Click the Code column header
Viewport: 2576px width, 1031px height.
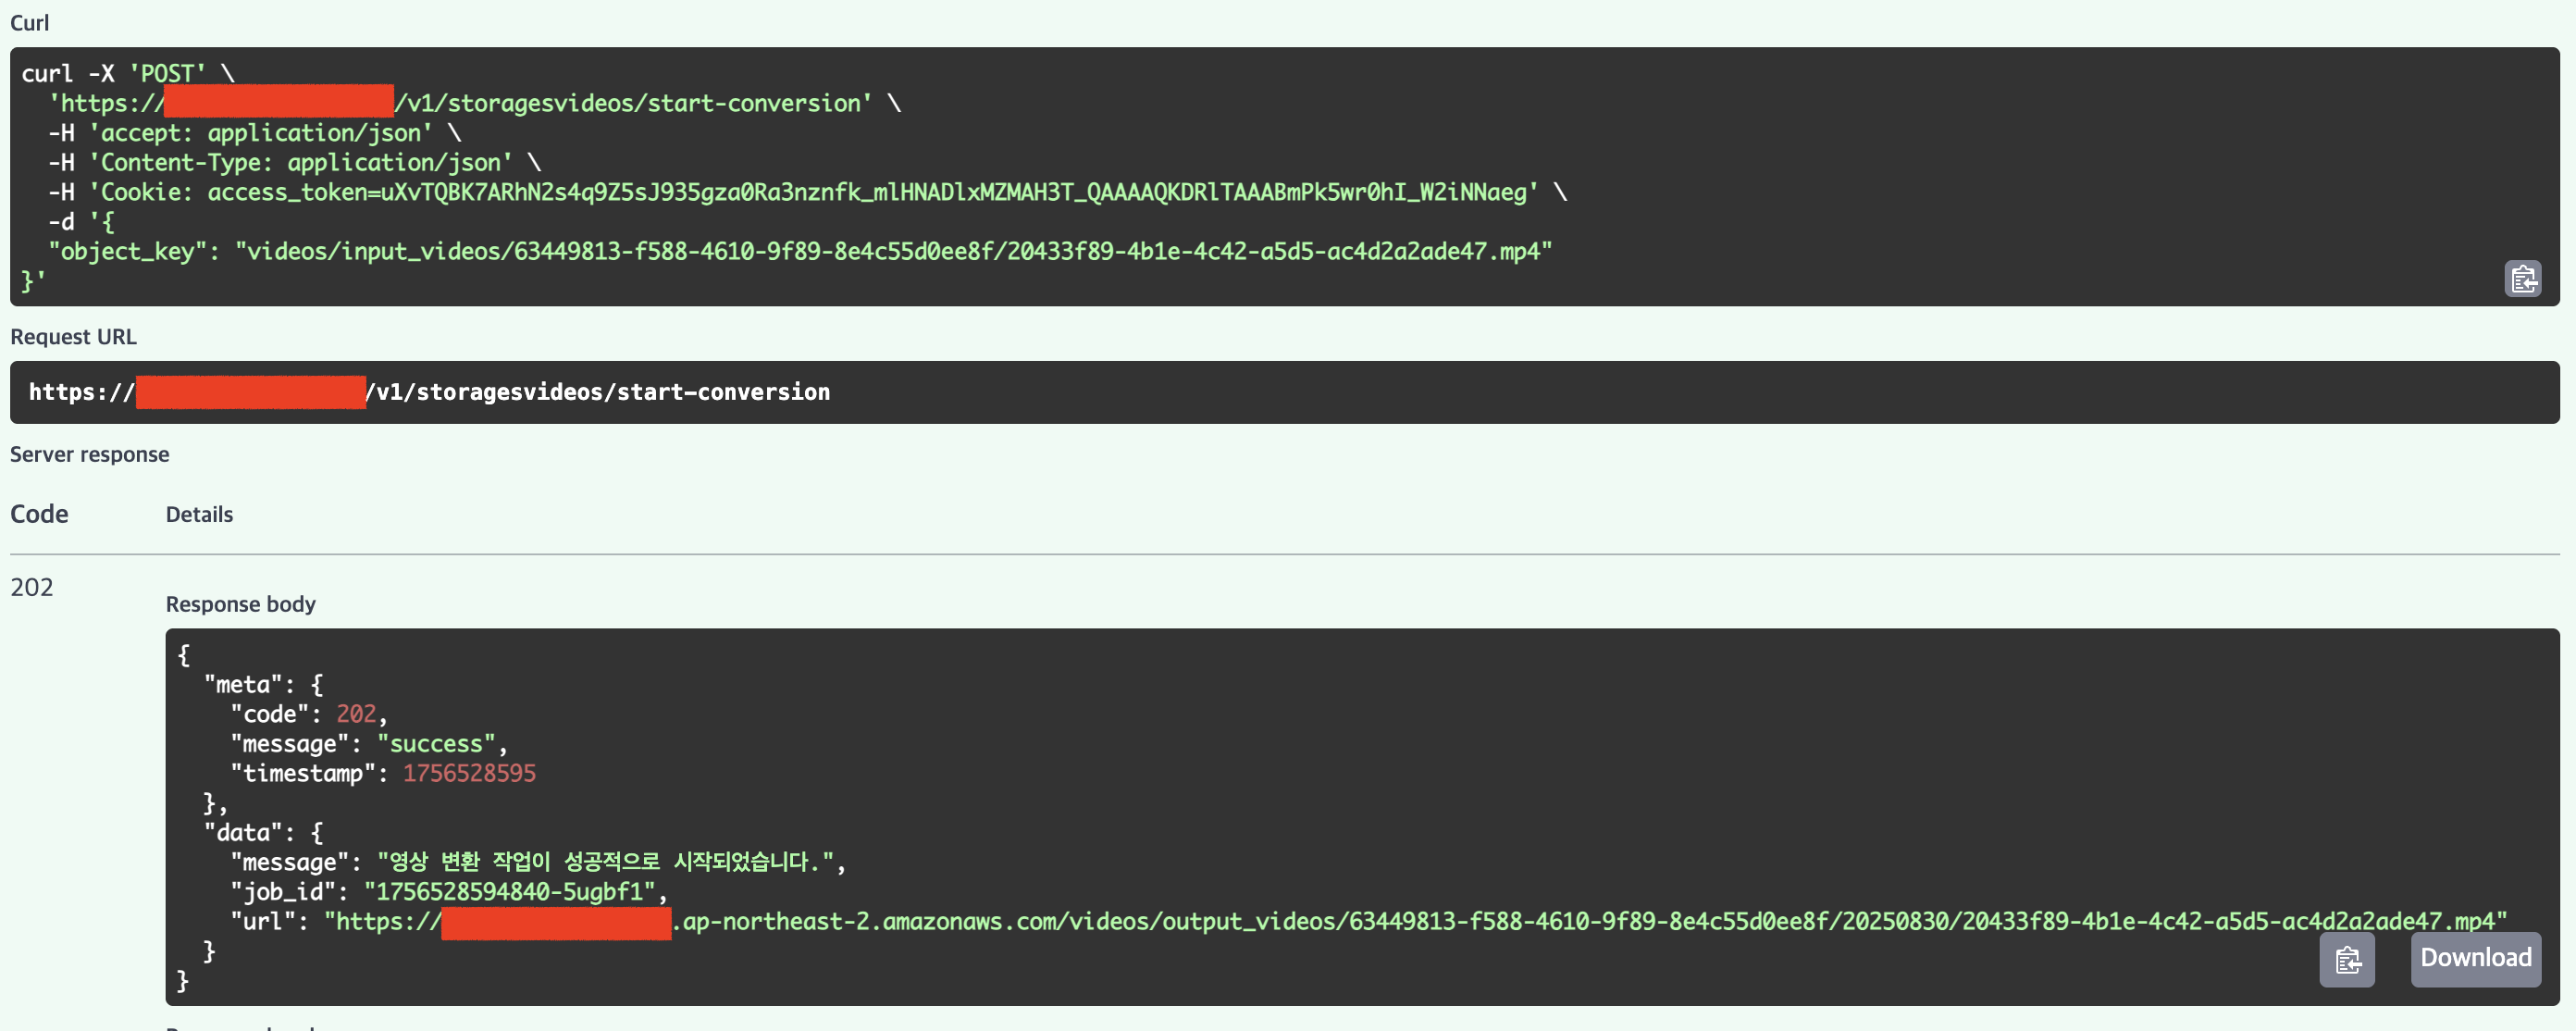[39, 514]
